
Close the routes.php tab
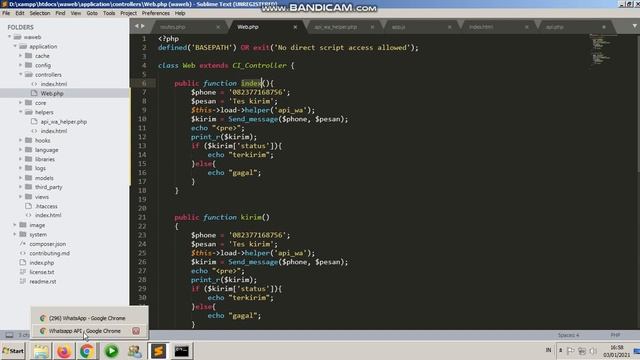pos(218,27)
